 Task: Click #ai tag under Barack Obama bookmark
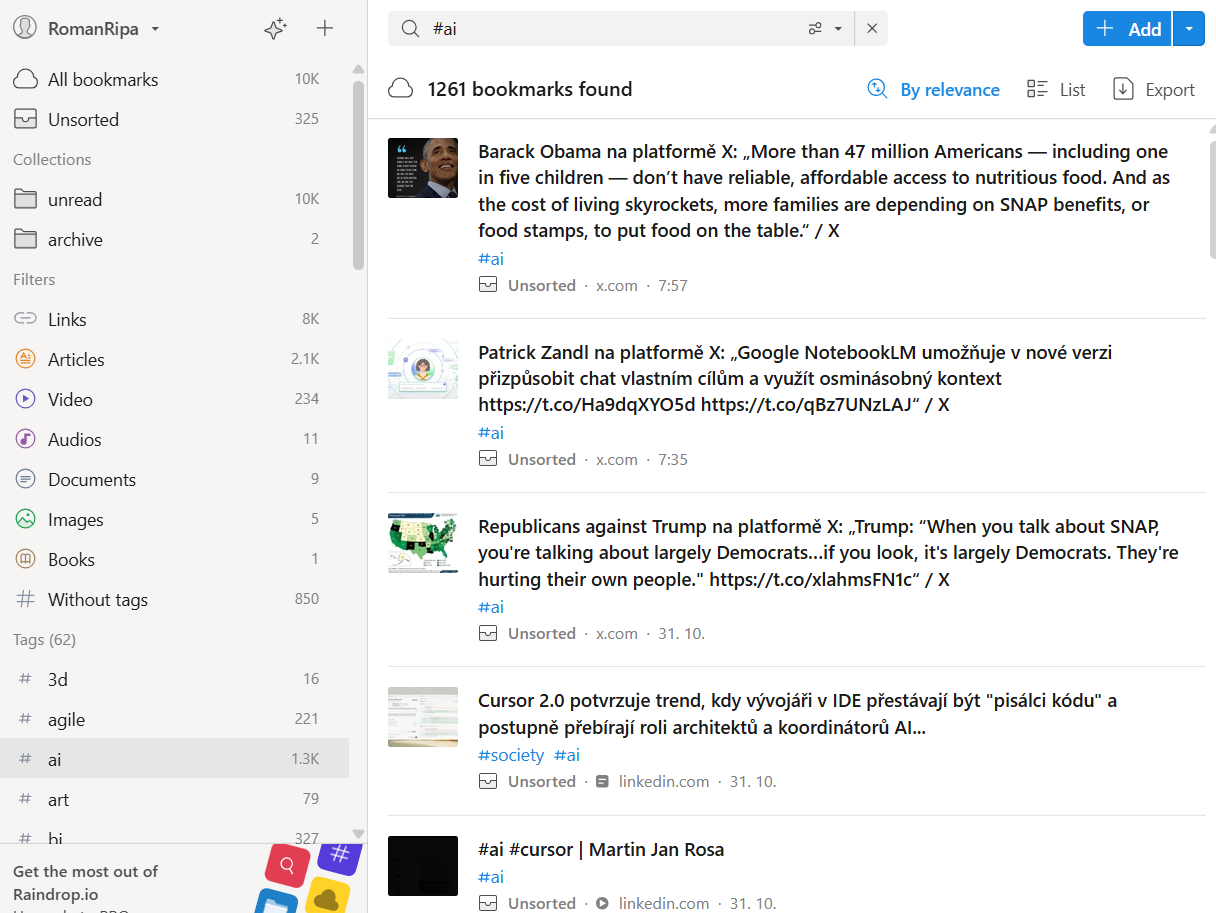click(491, 259)
